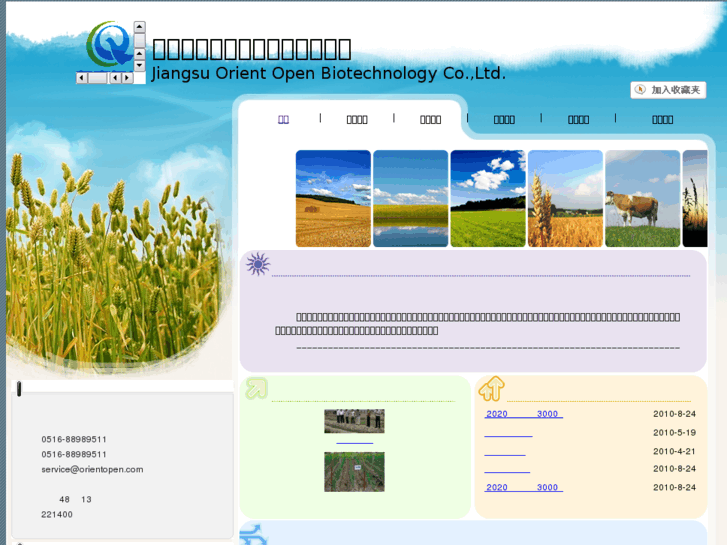Open the wheat ears closeup thumbnail
Viewport: 727px width, 545px height.
click(565, 198)
